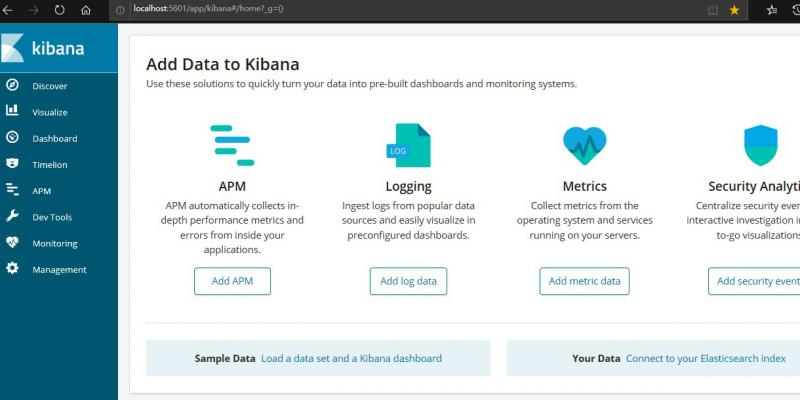Click the Logging file icon
Screen dimensions: 800x400
tap(409, 146)
